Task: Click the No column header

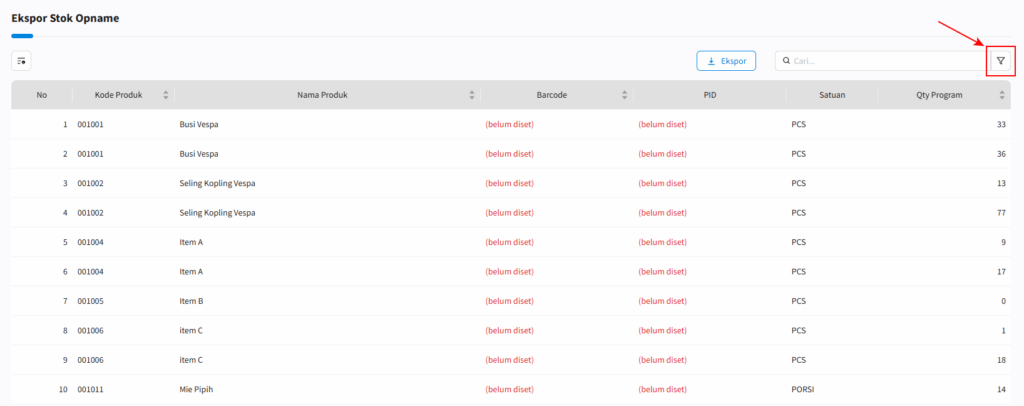Action: tap(42, 95)
